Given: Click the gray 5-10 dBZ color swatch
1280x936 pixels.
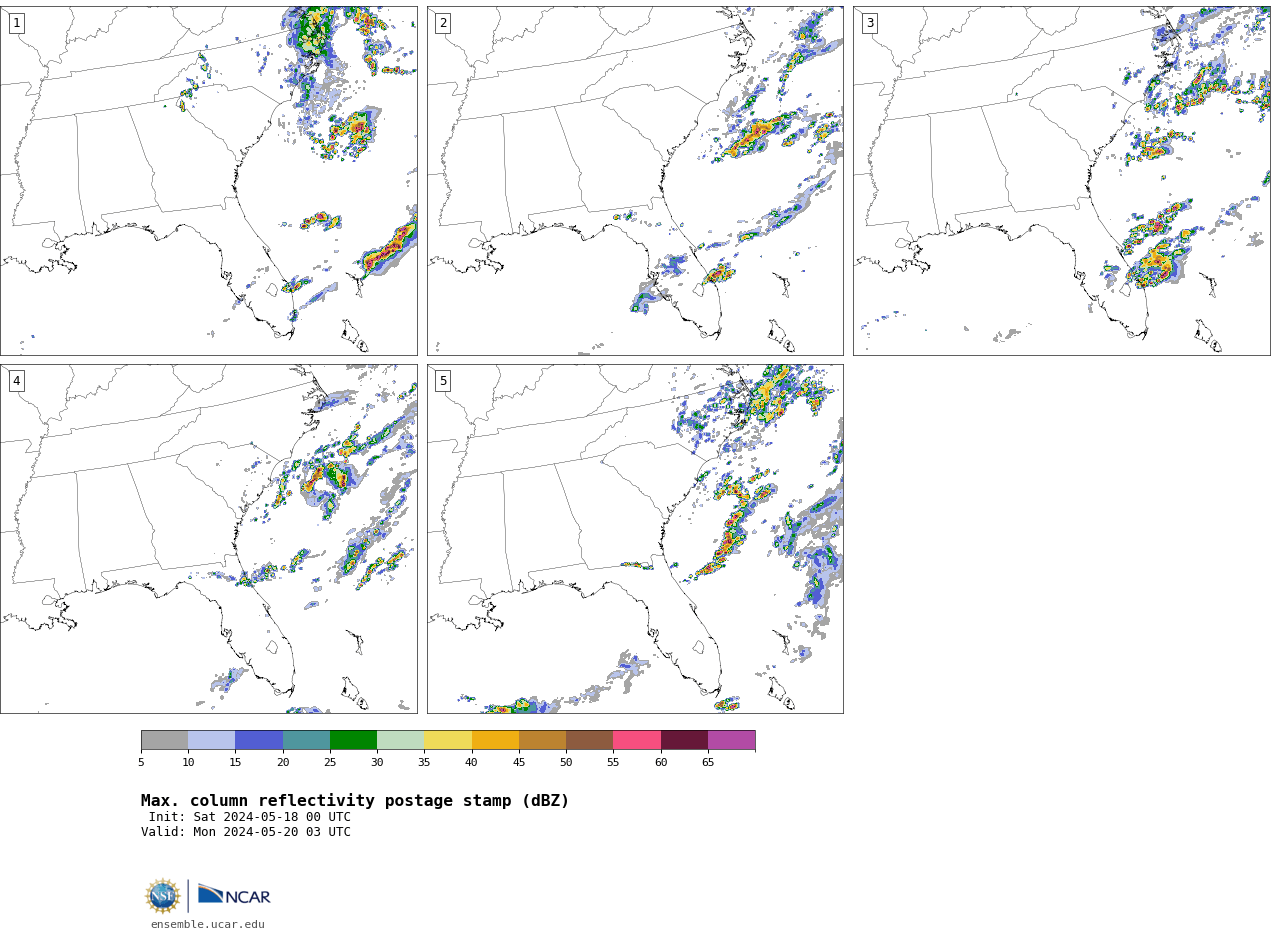Looking at the screenshot, I should (x=164, y=740).
